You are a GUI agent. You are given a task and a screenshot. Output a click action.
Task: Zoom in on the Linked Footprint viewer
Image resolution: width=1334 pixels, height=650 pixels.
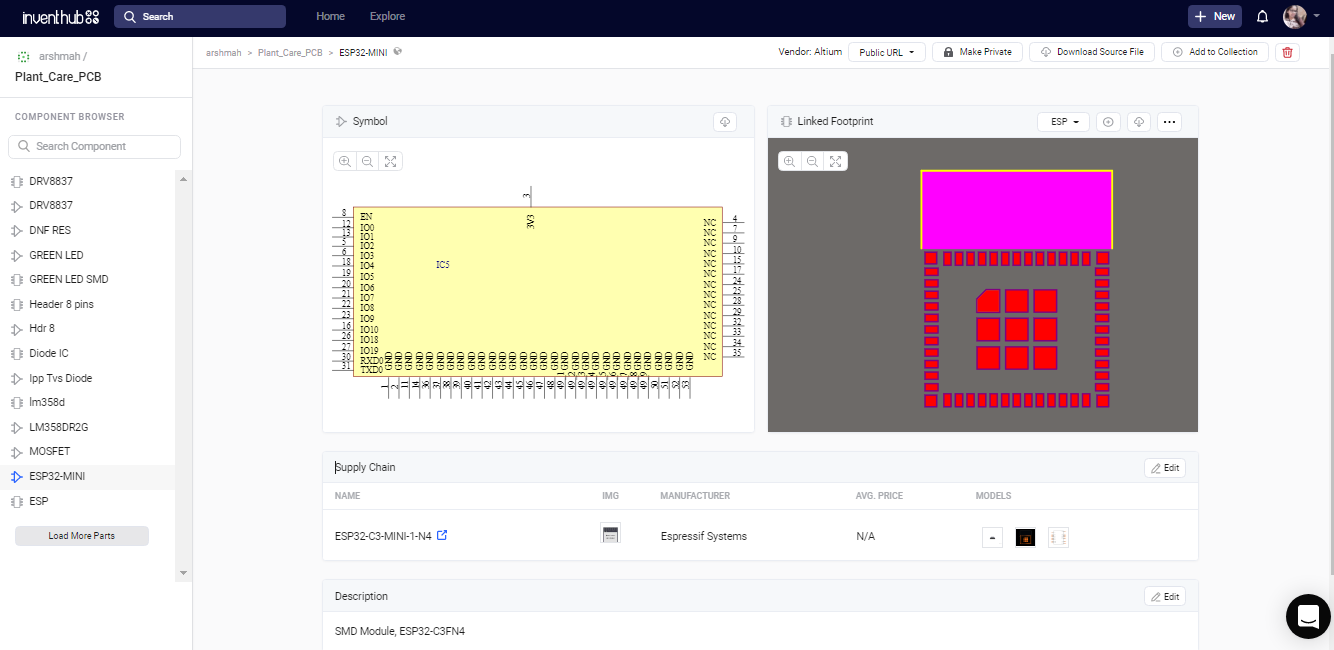(x=790, y=161)
